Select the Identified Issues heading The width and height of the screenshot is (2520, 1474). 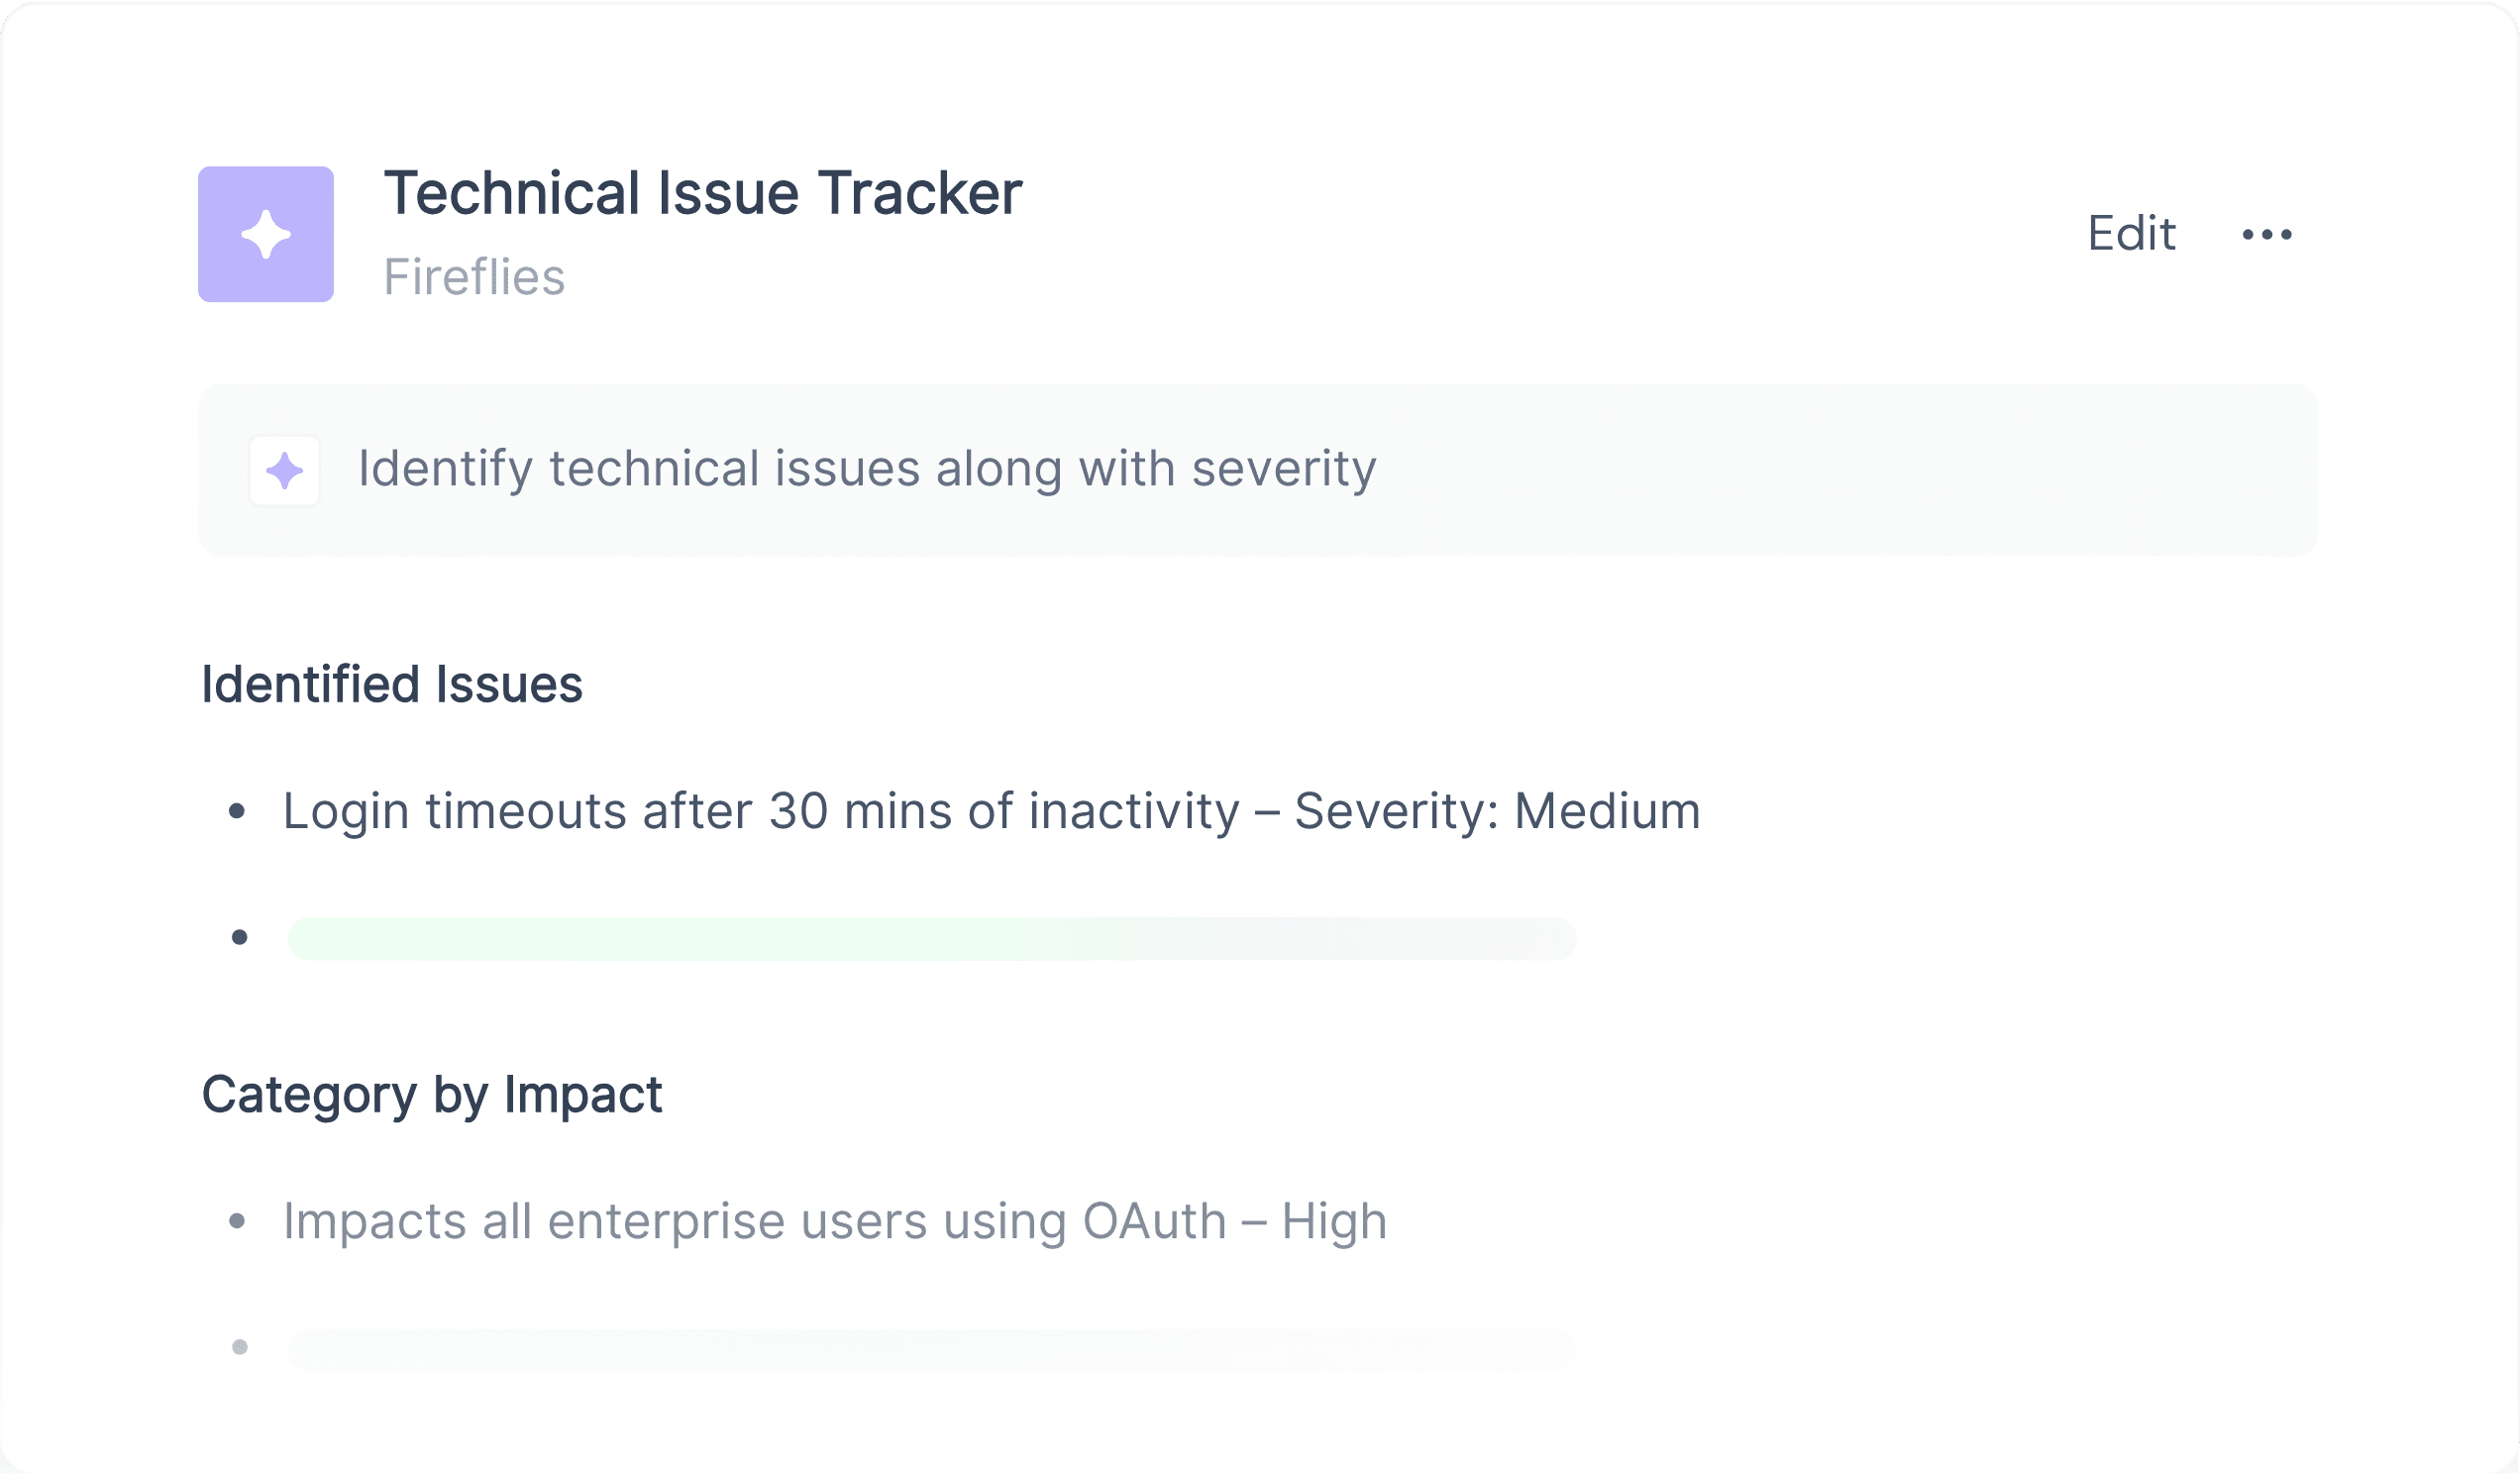(x=392, y=685)
